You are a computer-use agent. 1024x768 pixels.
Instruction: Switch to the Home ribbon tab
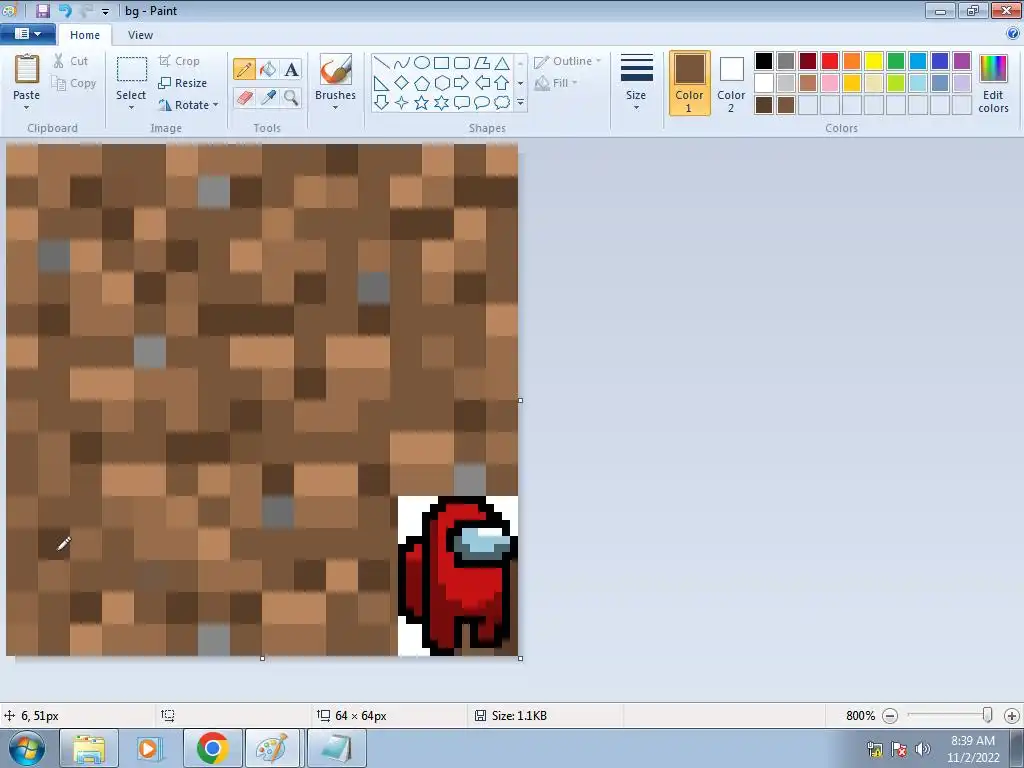pos(85,35)
